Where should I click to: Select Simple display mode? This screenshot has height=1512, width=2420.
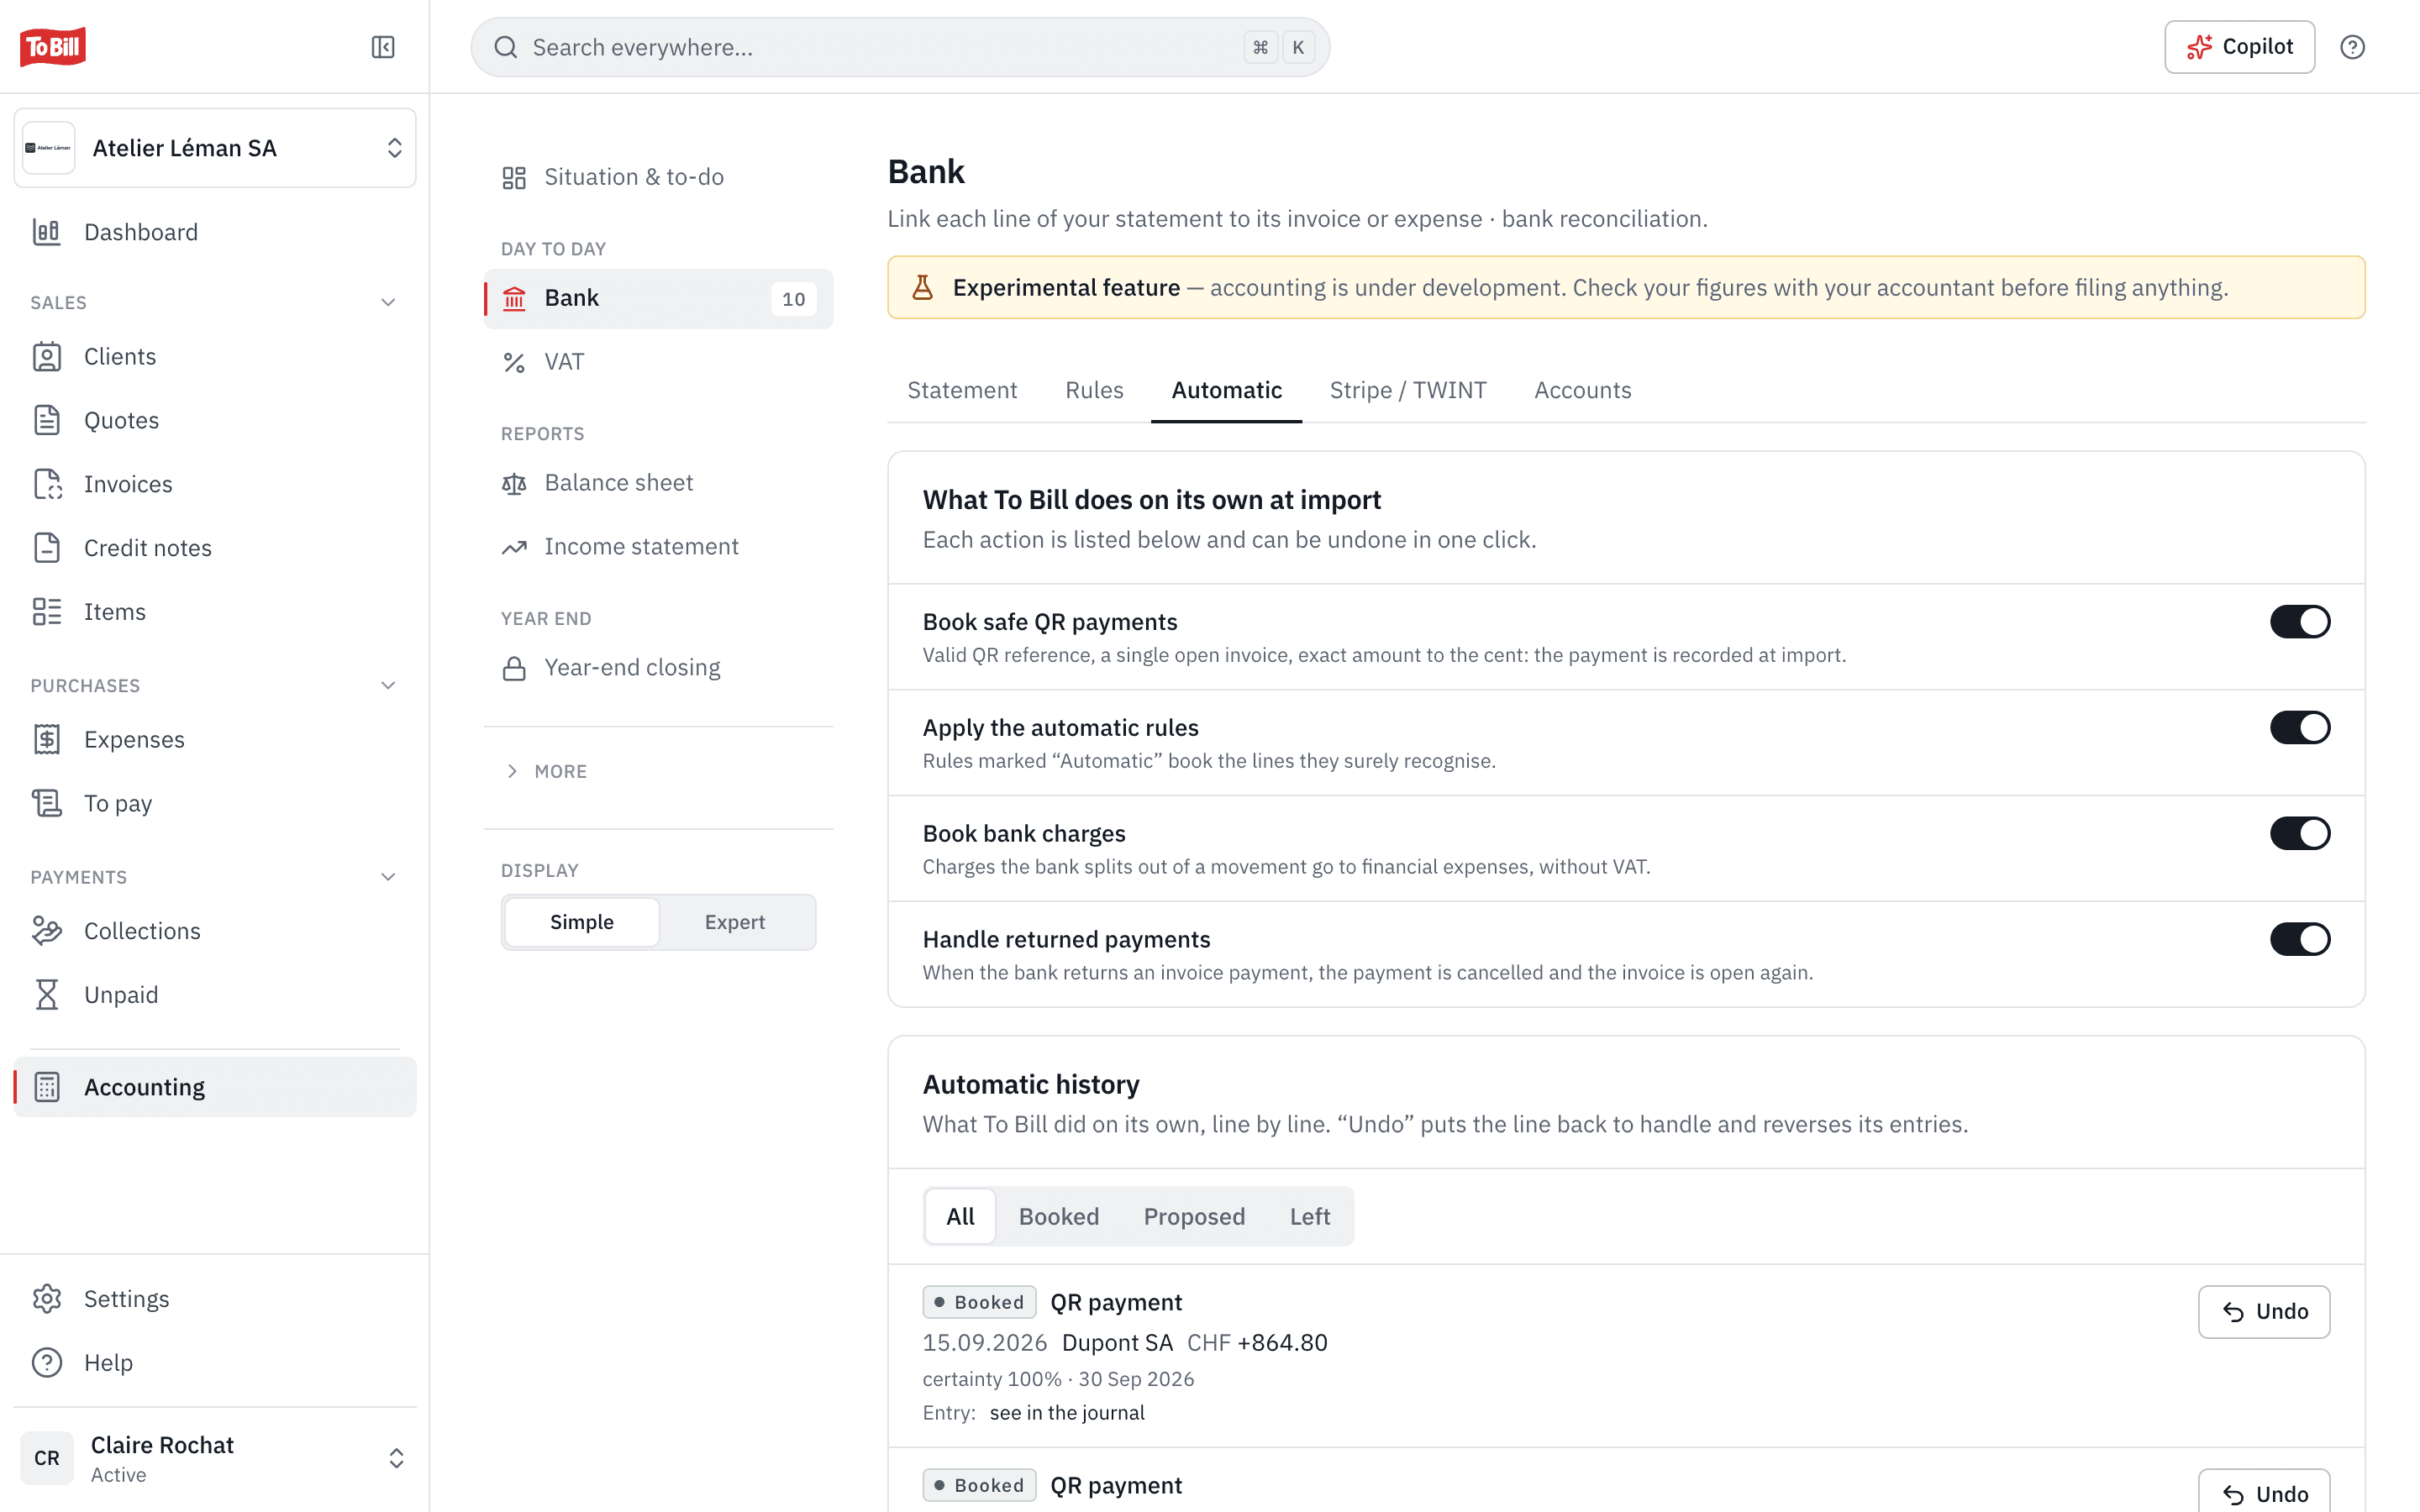tap(582, 922)
